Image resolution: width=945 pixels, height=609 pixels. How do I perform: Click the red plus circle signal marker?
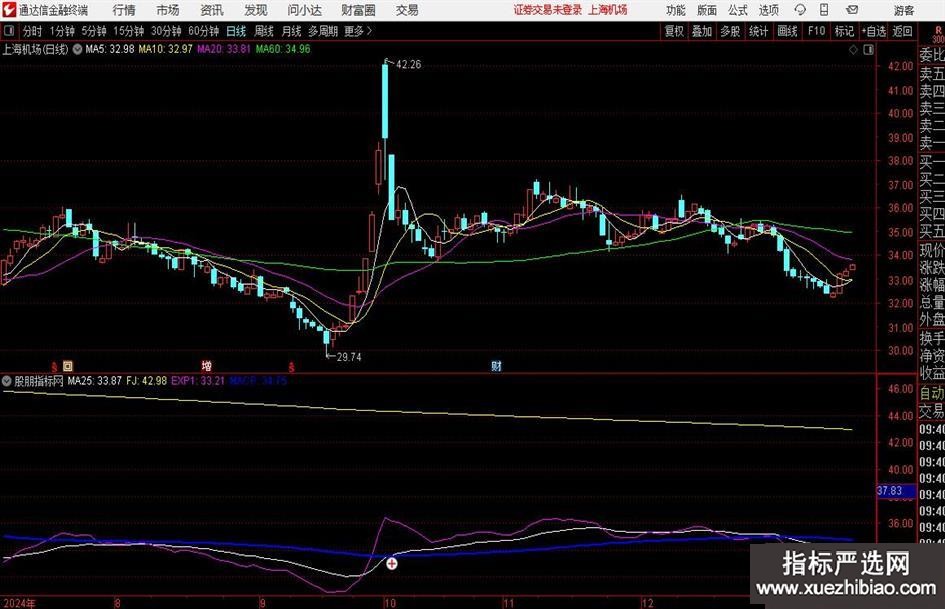(392, 563)
